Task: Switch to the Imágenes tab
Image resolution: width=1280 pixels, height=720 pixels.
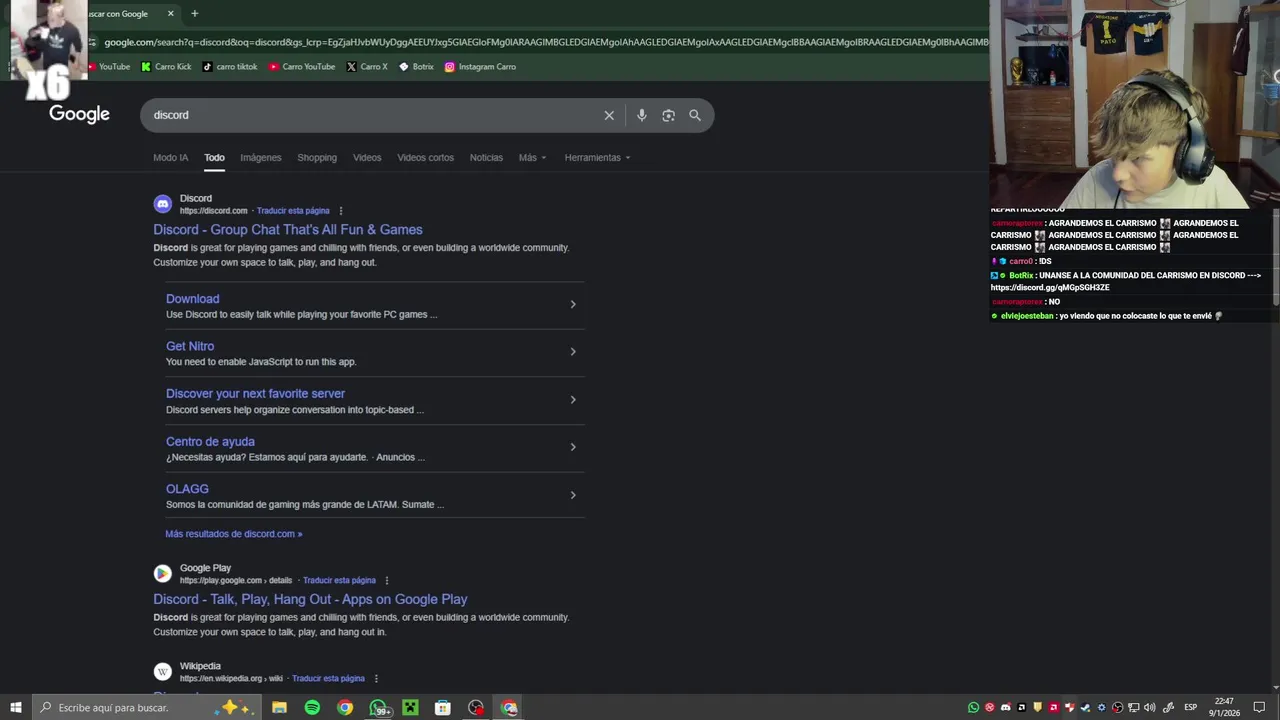Action: click(x=261, y=158)
